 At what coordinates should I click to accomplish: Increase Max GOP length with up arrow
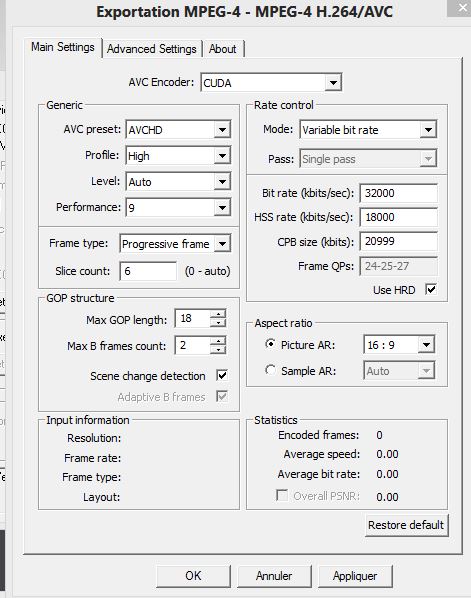pos(218,314)
